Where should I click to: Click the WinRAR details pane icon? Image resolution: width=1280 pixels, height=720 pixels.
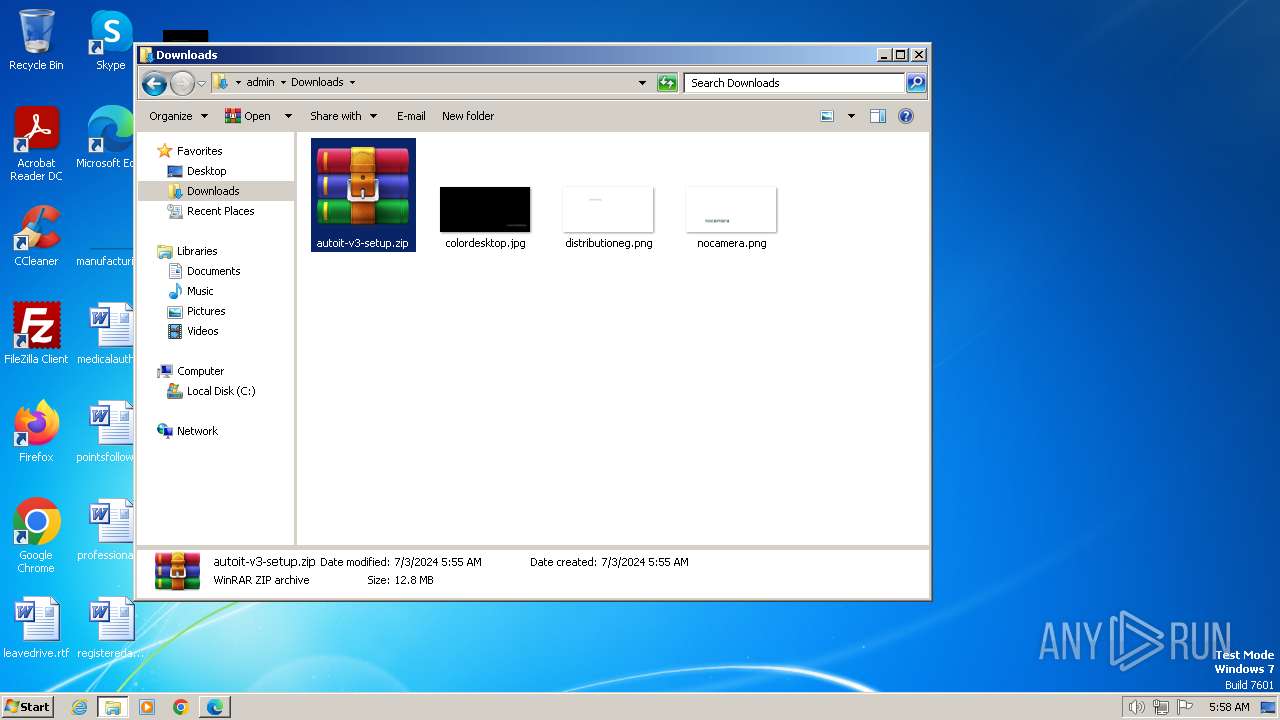[x=177, y=571]
